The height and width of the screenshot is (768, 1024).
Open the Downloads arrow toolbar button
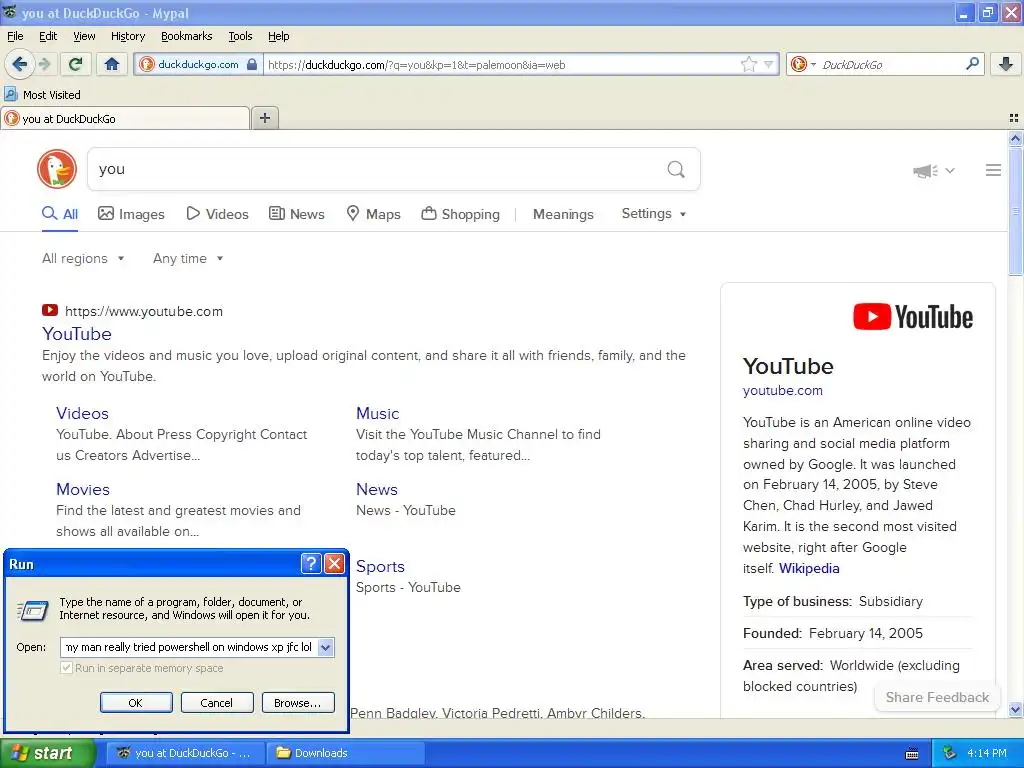[x=1006, y=64]
